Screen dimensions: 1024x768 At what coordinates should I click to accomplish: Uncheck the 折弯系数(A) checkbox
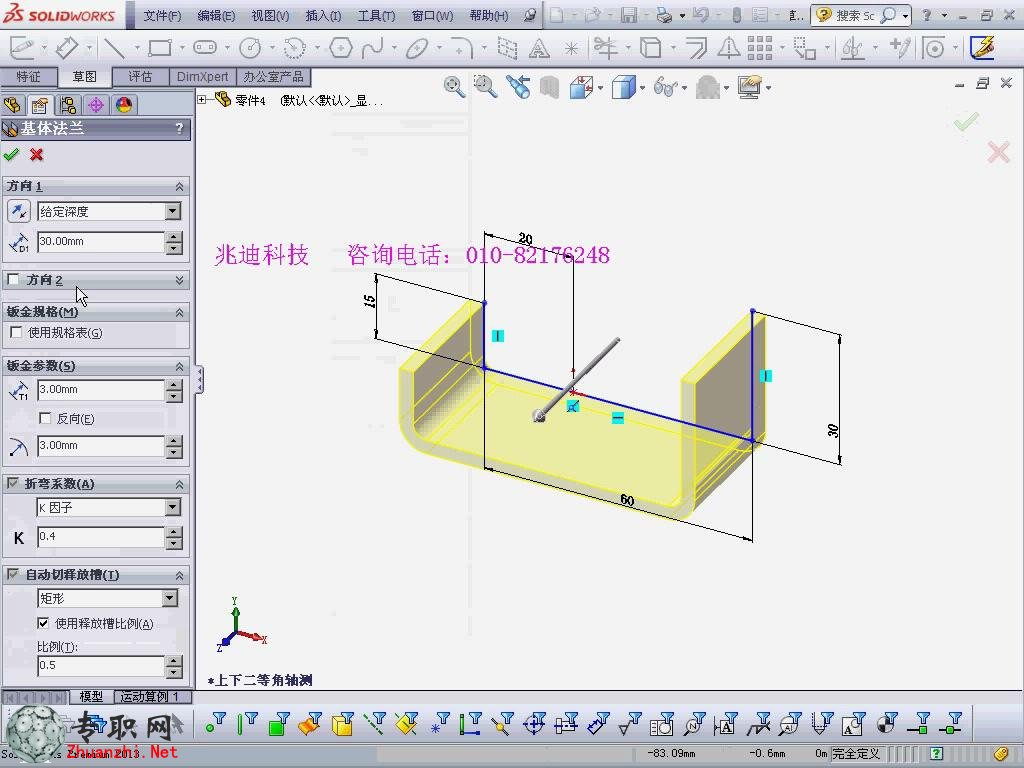click(12, 483)
